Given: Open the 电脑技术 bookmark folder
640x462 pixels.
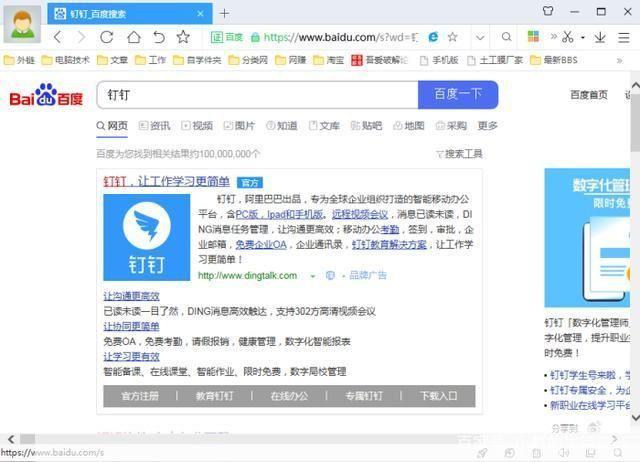Looking at the screenshot, I should (65, 60).
